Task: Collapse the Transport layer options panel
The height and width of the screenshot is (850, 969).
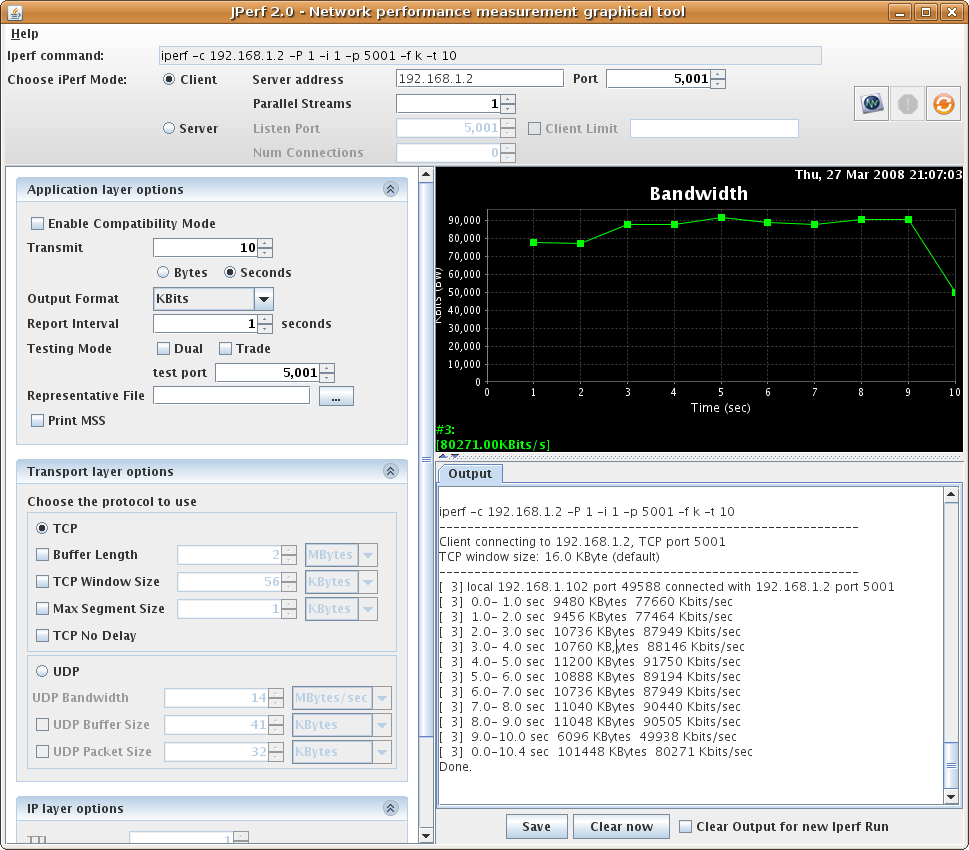Action: point(391,471)
